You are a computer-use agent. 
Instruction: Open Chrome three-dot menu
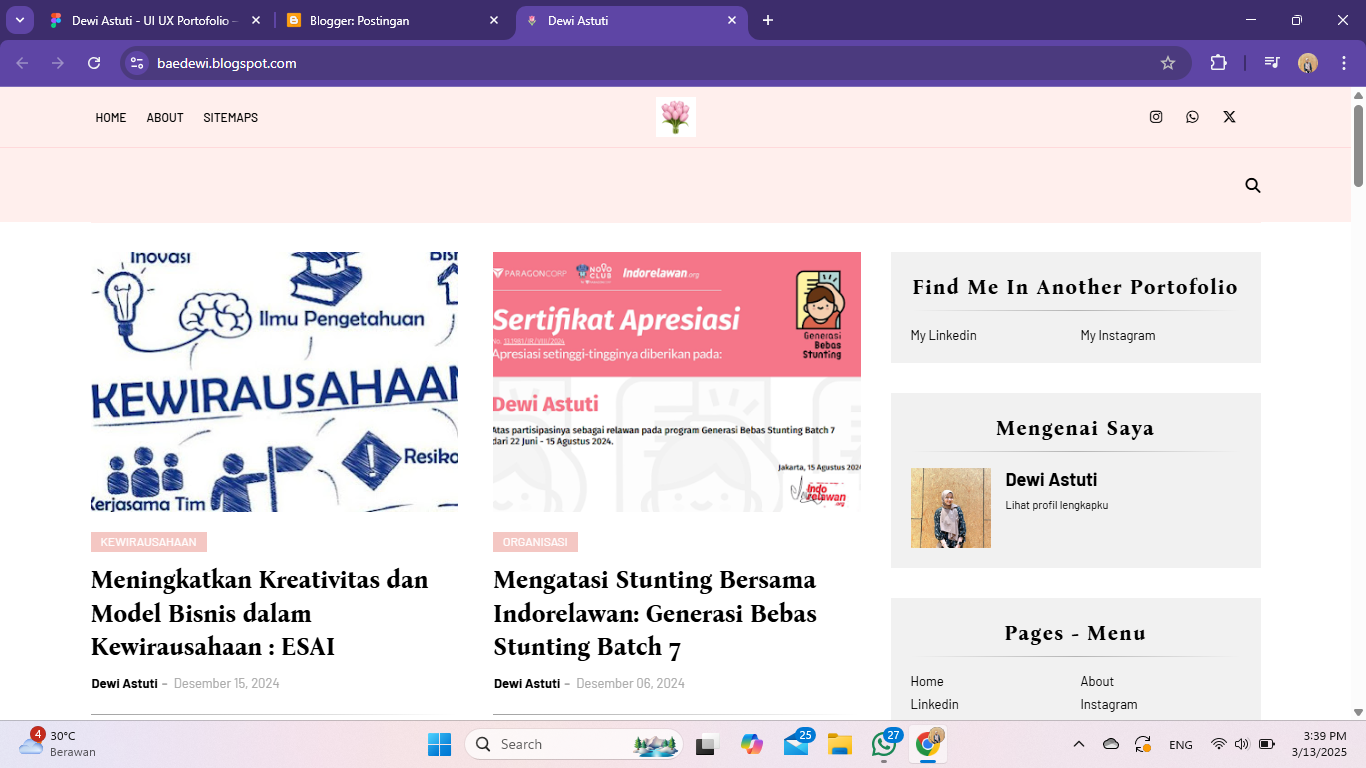pos(1344,63)
